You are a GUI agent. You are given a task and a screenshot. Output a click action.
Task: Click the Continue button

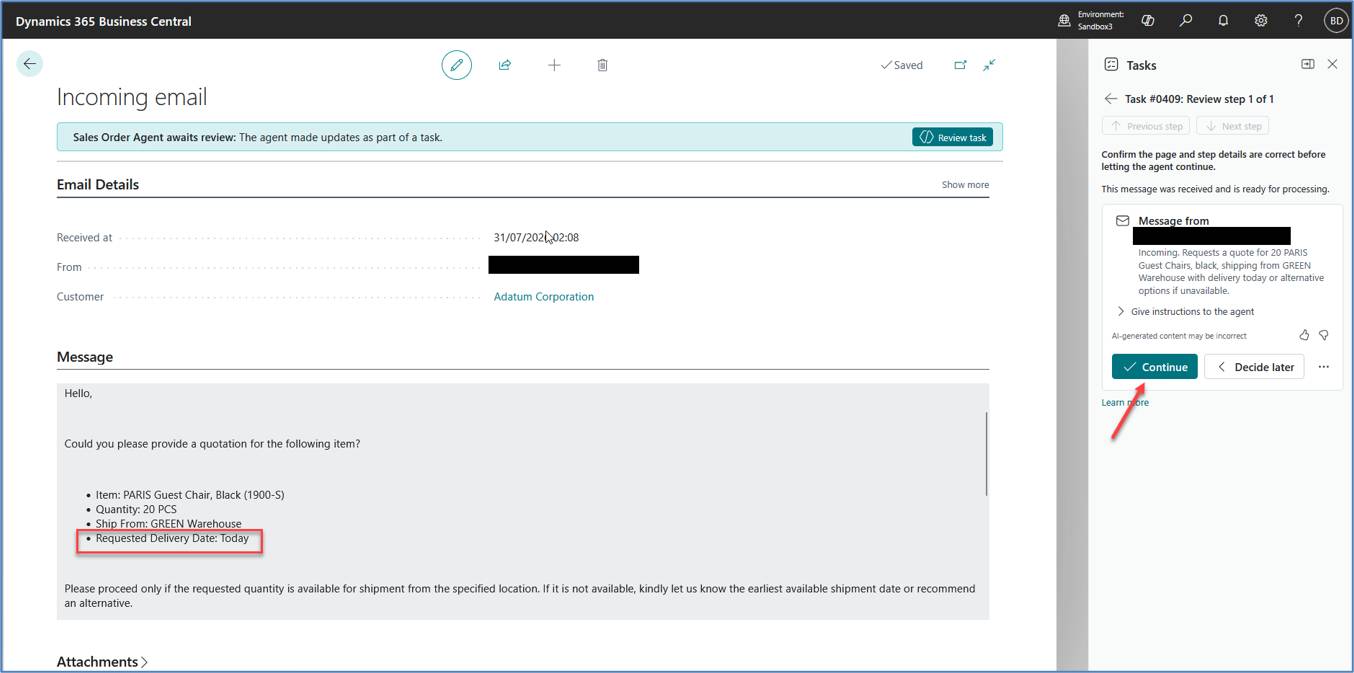pyautogui.click(x=1154, y=367)
